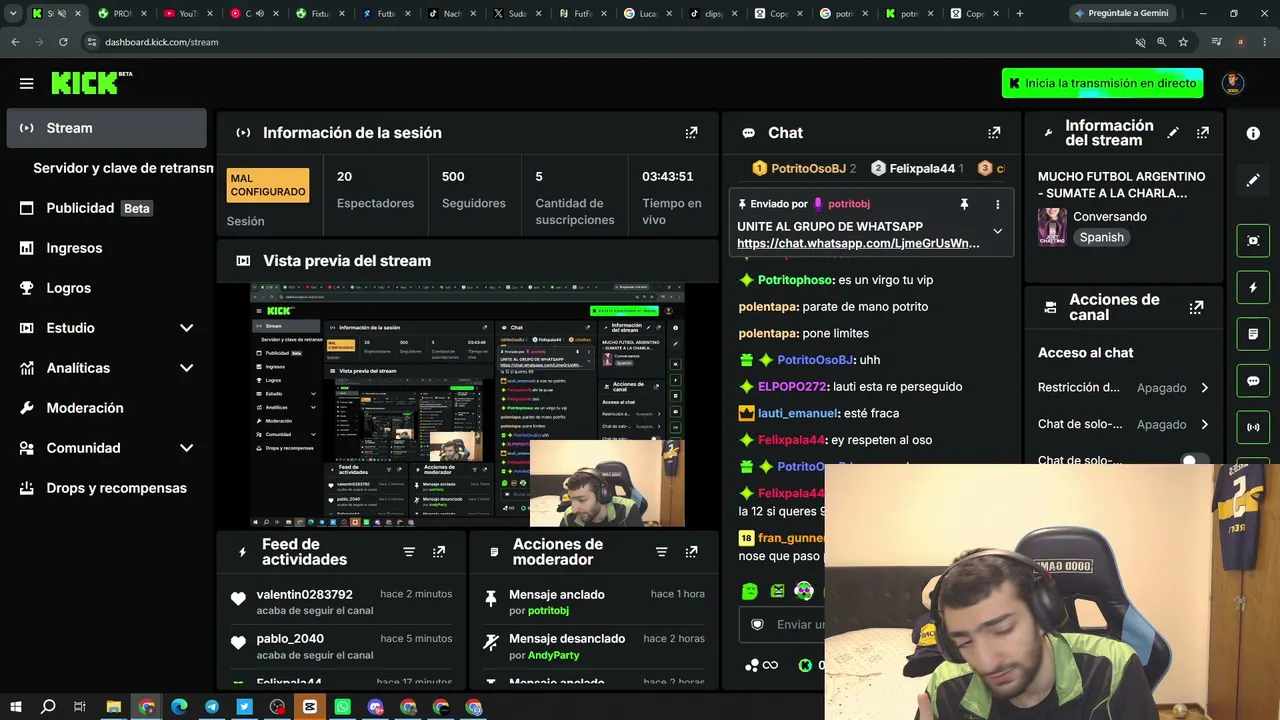Pop out the Información del stream panel
Viewport: 1280px width, 720px height.
pyautogui.click(x=1203, y=133)
